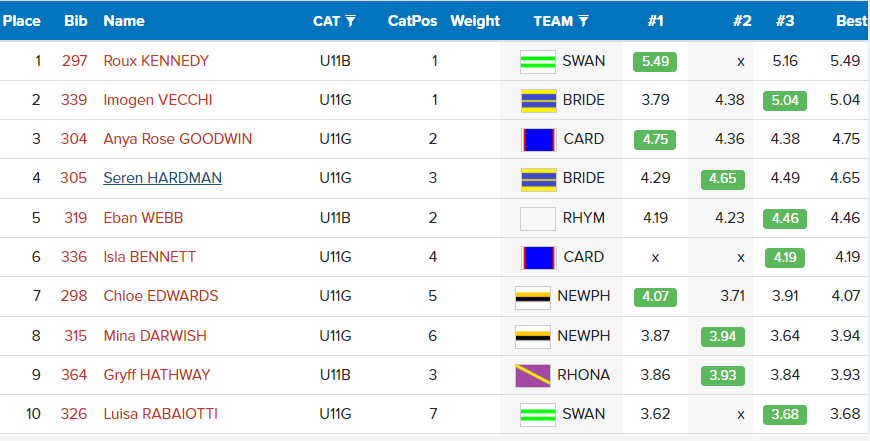Open the CAT column filter icon

pyautogui.click(x=350, y=21)
